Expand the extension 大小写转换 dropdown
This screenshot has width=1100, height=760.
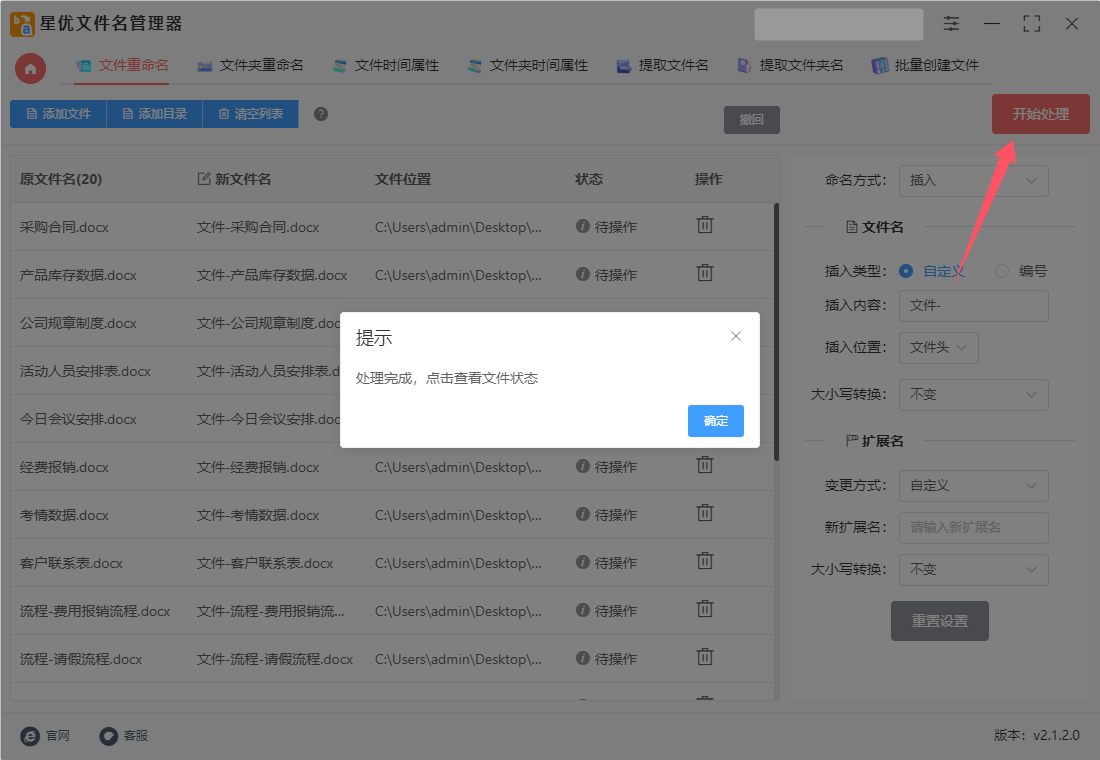(x=974, y=570)
